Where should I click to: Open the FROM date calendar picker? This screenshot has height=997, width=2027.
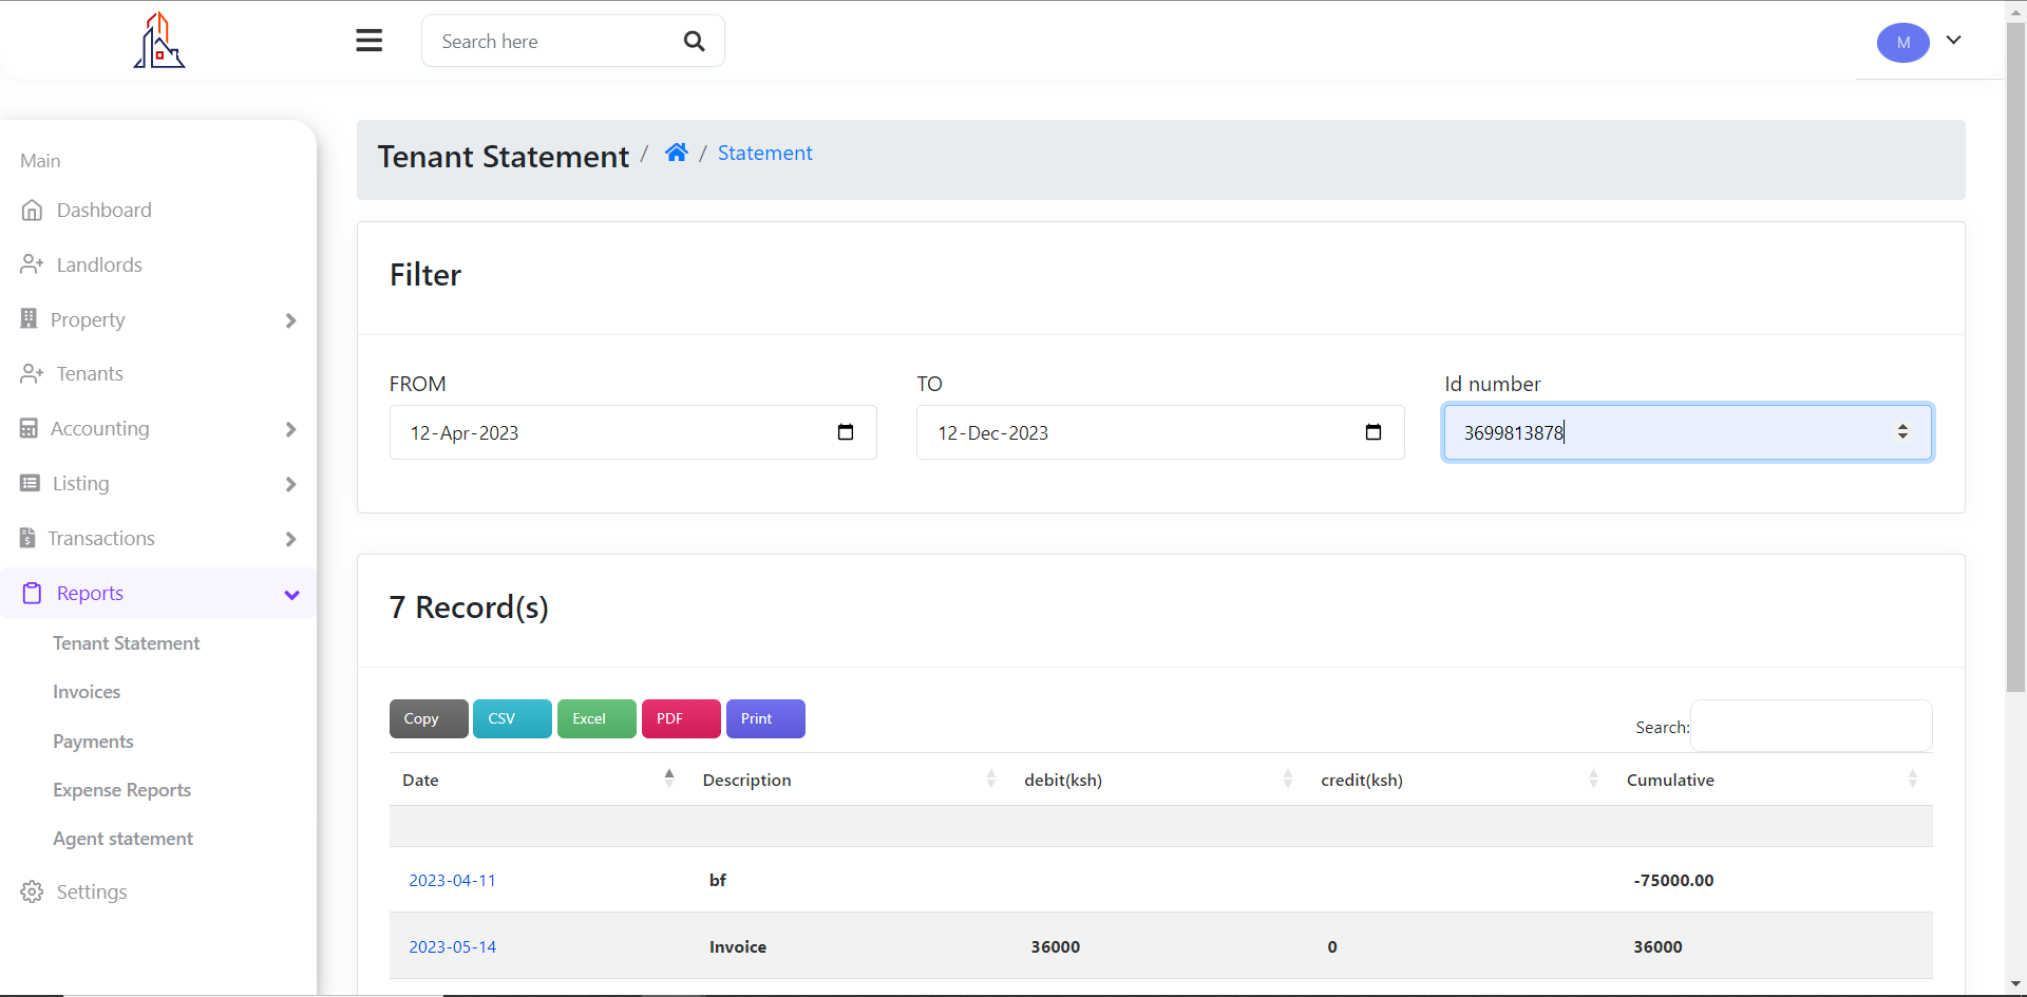pos(845,432)
